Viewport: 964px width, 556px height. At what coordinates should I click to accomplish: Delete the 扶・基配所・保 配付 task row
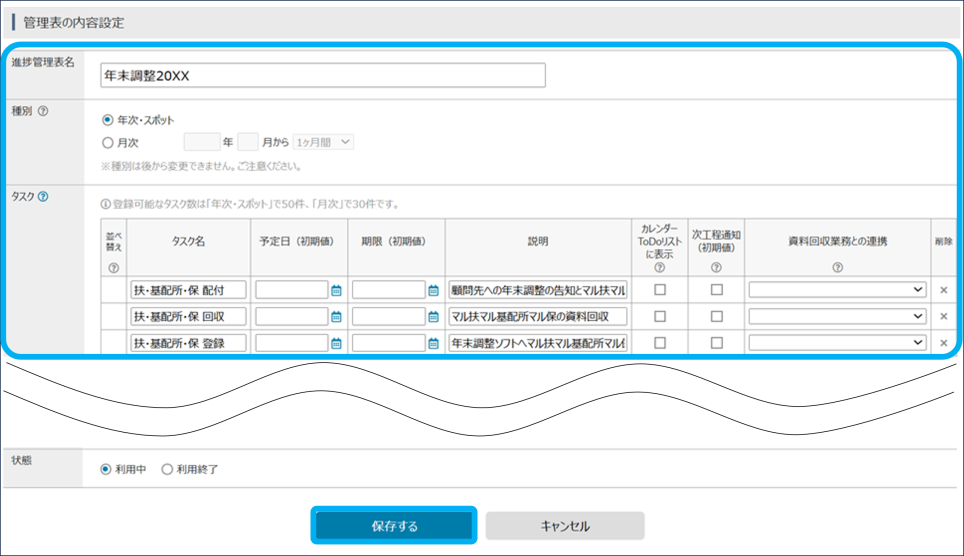click(943, 290)
